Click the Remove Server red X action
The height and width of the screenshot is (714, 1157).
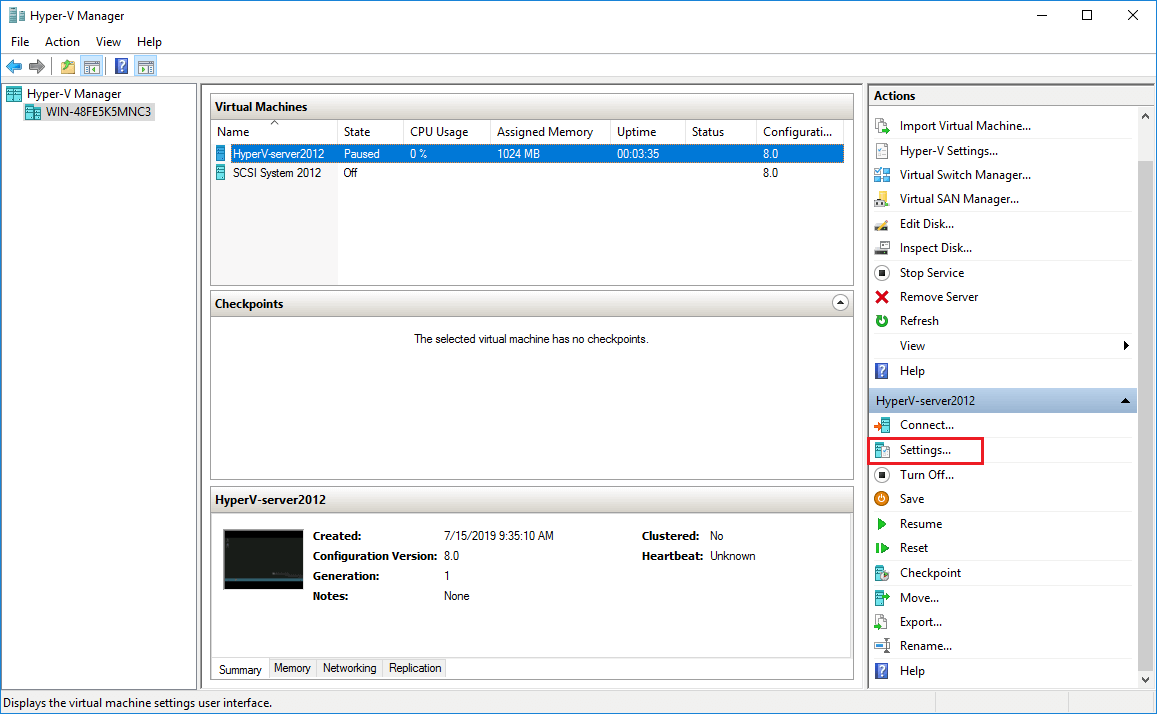938,297
